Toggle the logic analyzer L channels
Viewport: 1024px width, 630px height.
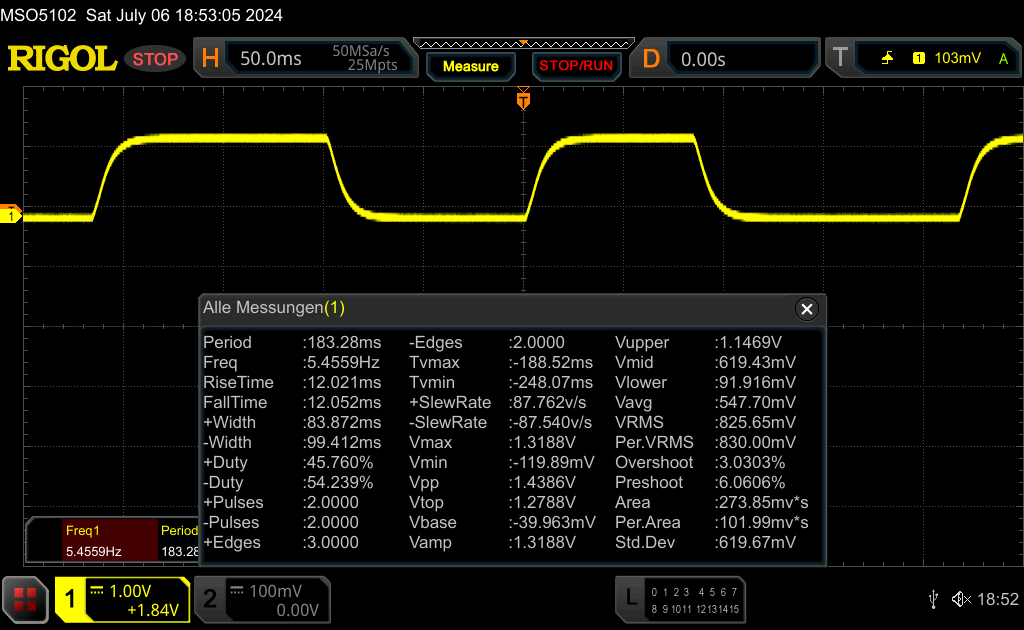coord(682,599)
